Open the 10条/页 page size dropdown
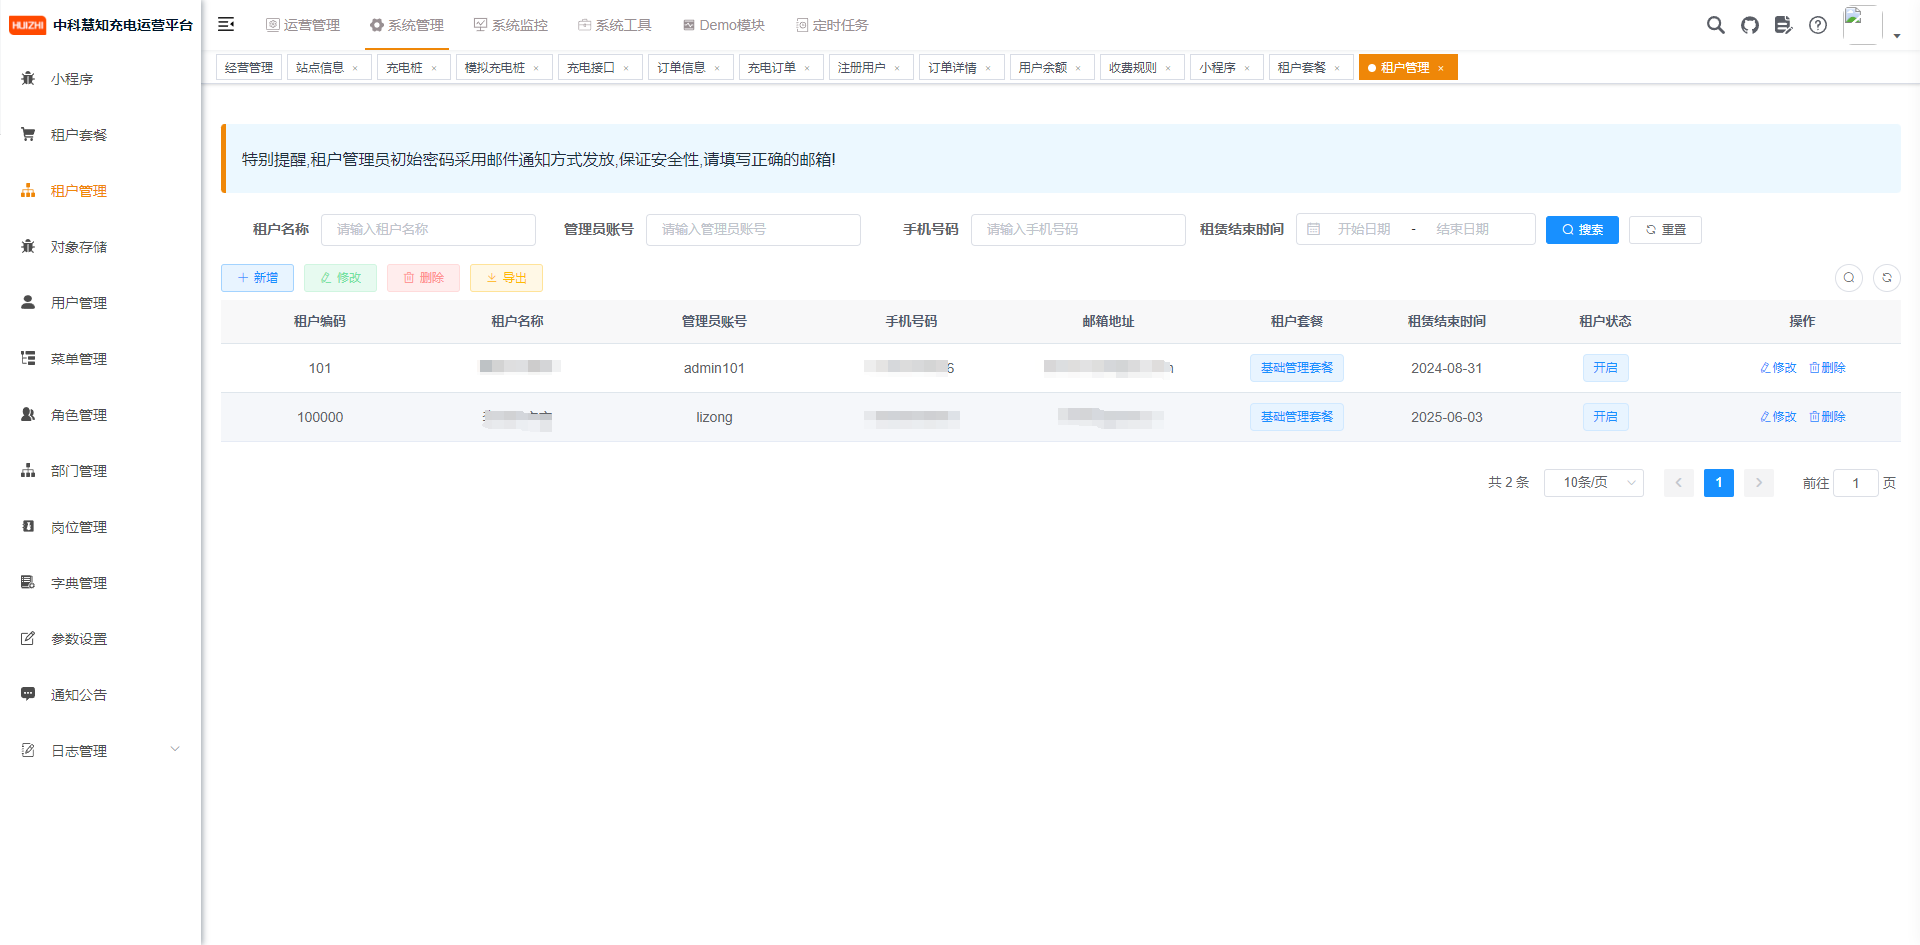 [x=1594, y=483]
